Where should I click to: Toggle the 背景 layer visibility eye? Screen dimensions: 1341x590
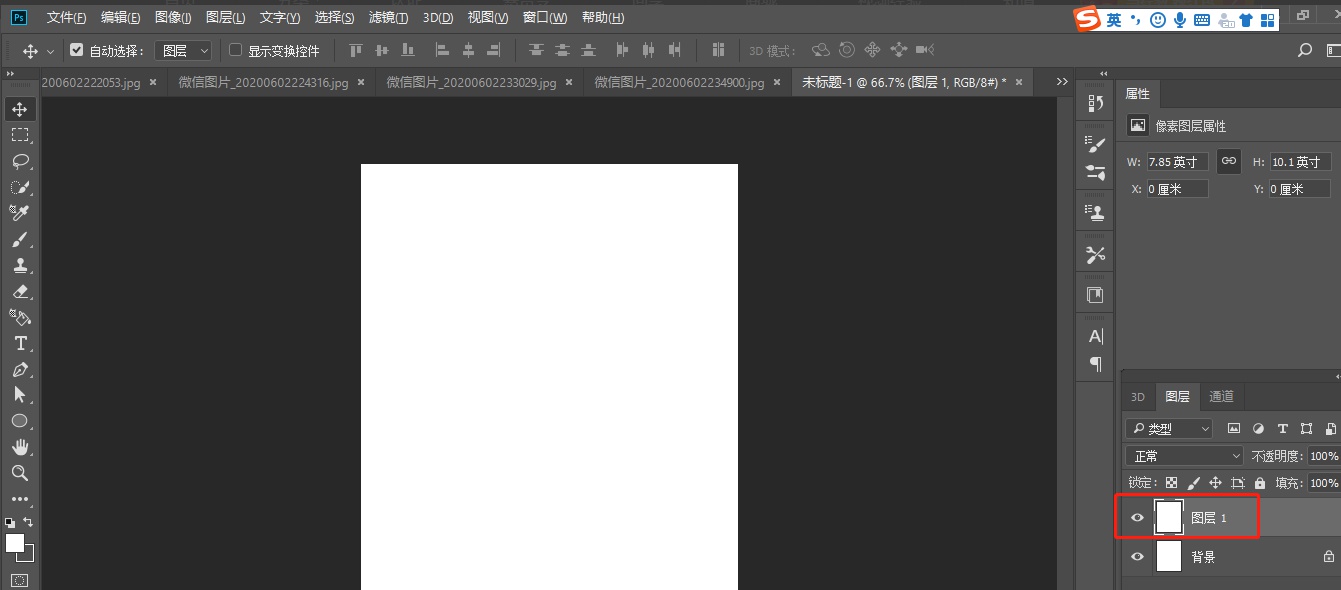pyautogui.click(x=1137, y=556)
